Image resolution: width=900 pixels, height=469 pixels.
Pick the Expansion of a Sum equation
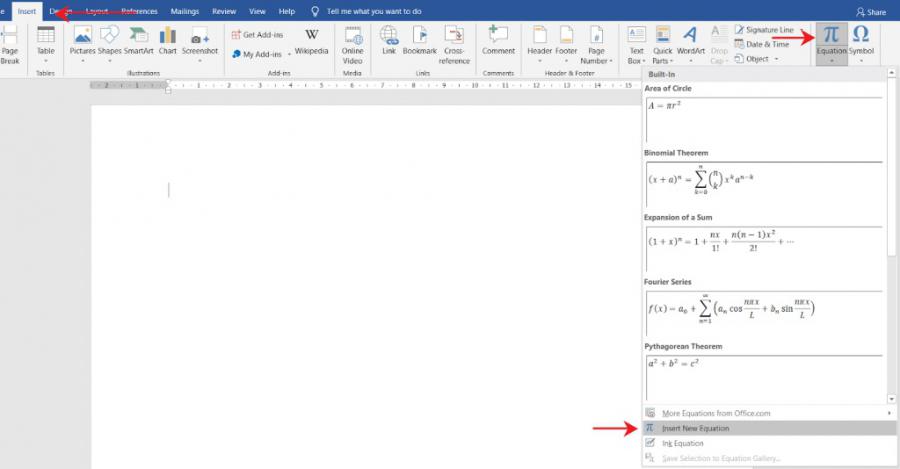point(764,249)
